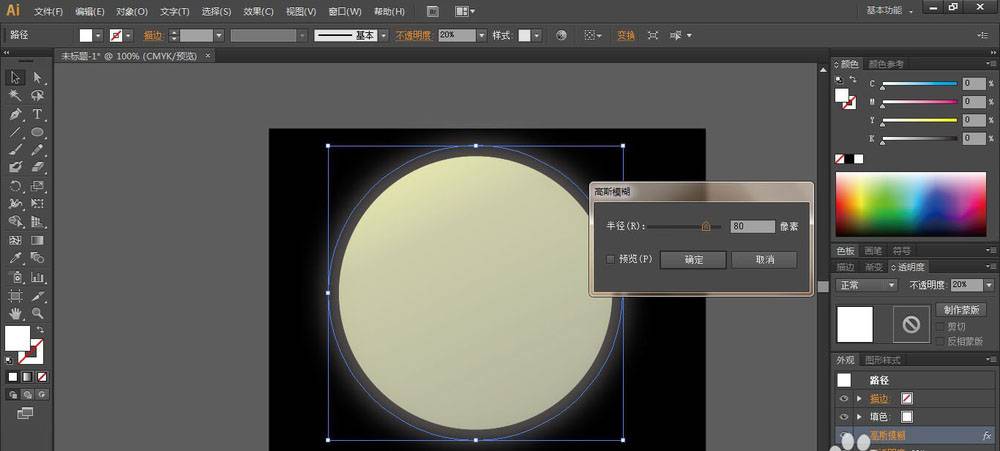Select the Hand tool

(16, 313)
